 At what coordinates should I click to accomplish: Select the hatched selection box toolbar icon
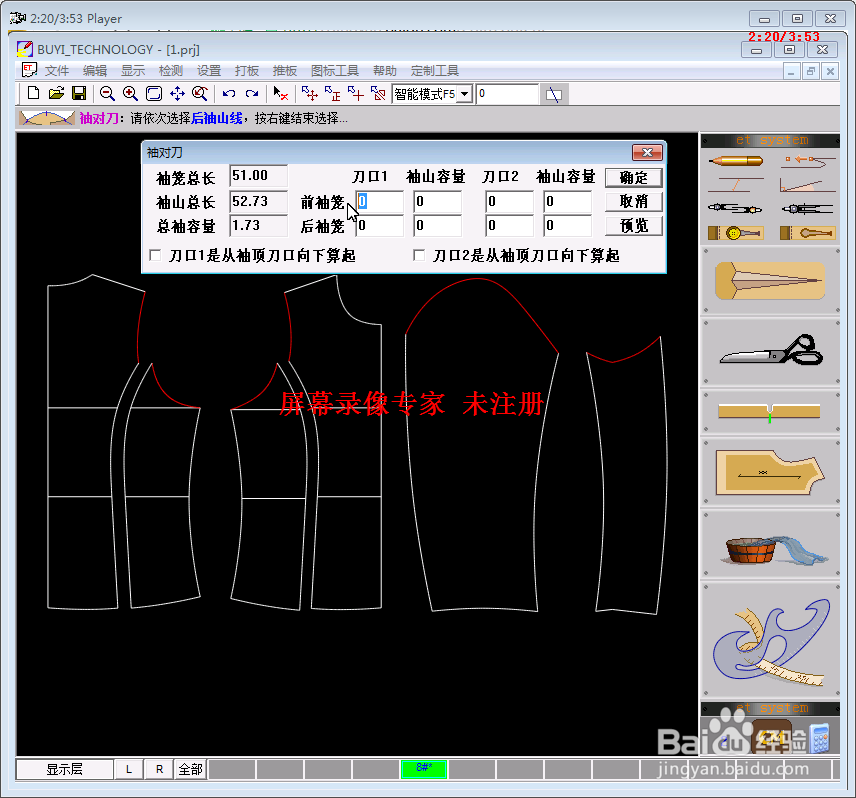point(378,94)
